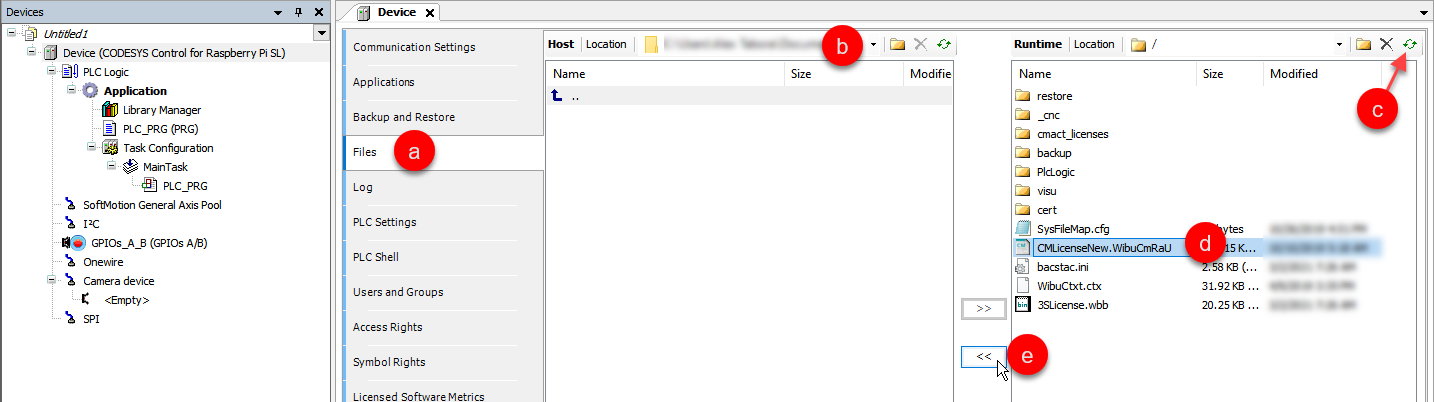Refresh the Host file list
The height and width of the screenshot is (402, 1434).
tap(943, 44)
